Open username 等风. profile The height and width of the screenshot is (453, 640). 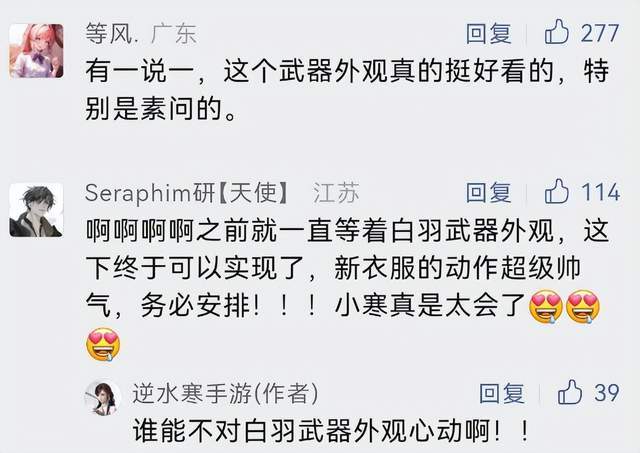(x=109, y=33)
